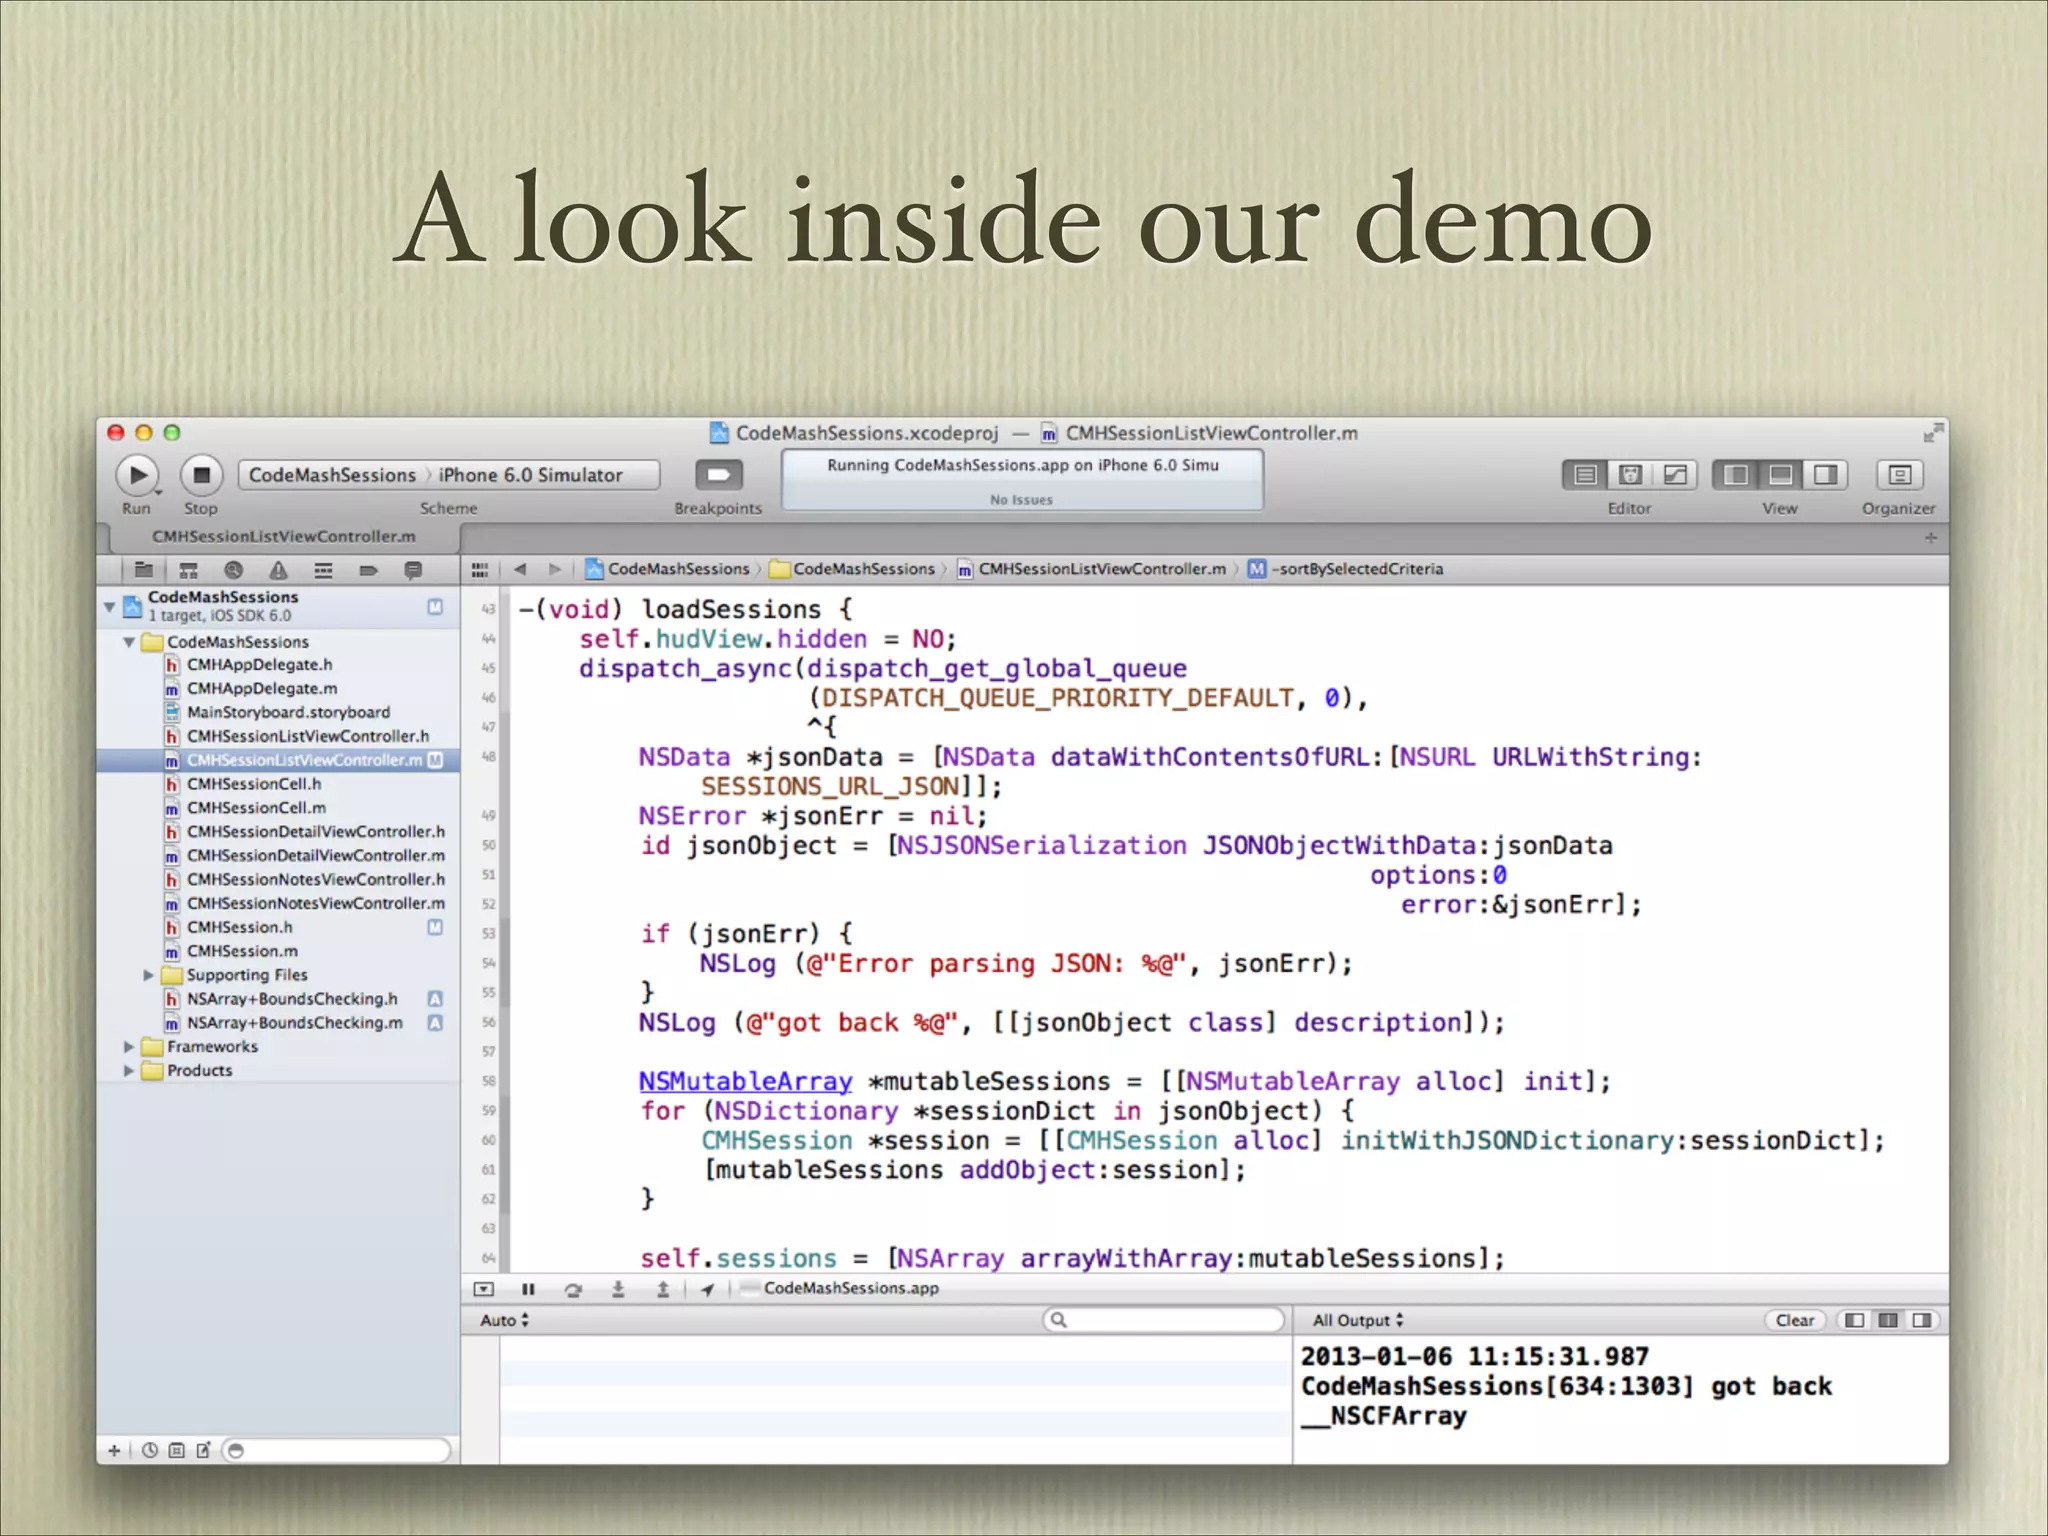Open the Auto variables dropdown
2048x1536 pixels.
click(504, 1320)
